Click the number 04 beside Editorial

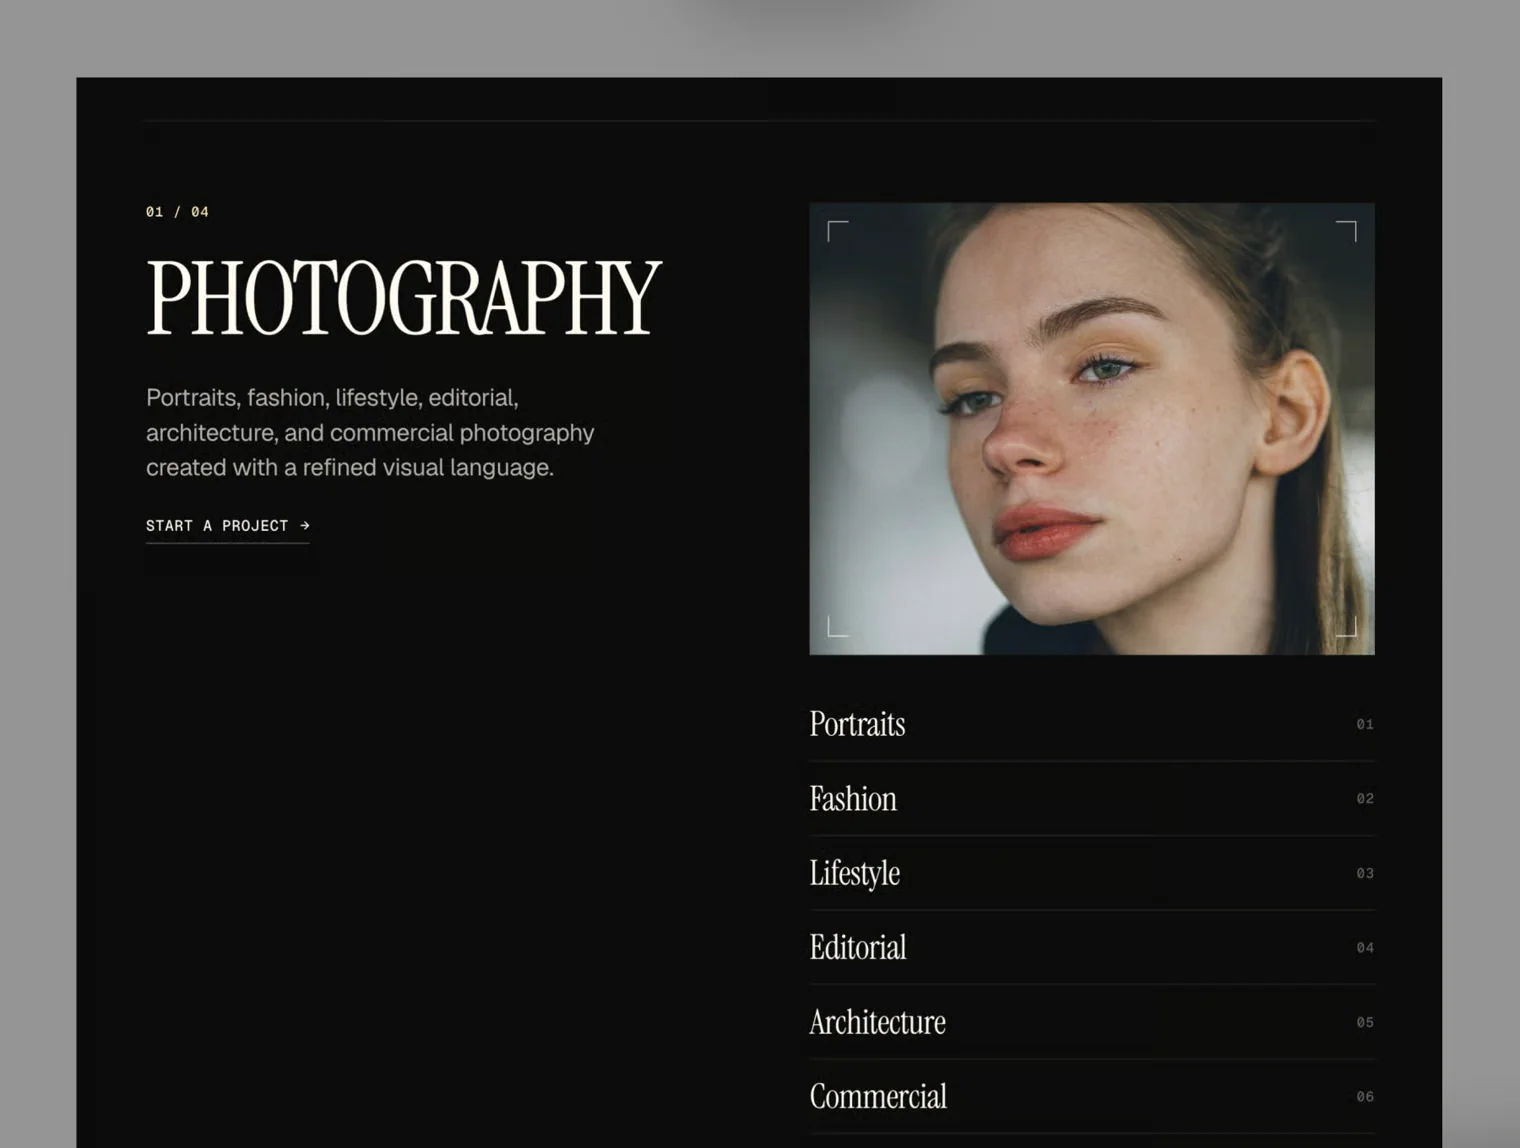1365,948
